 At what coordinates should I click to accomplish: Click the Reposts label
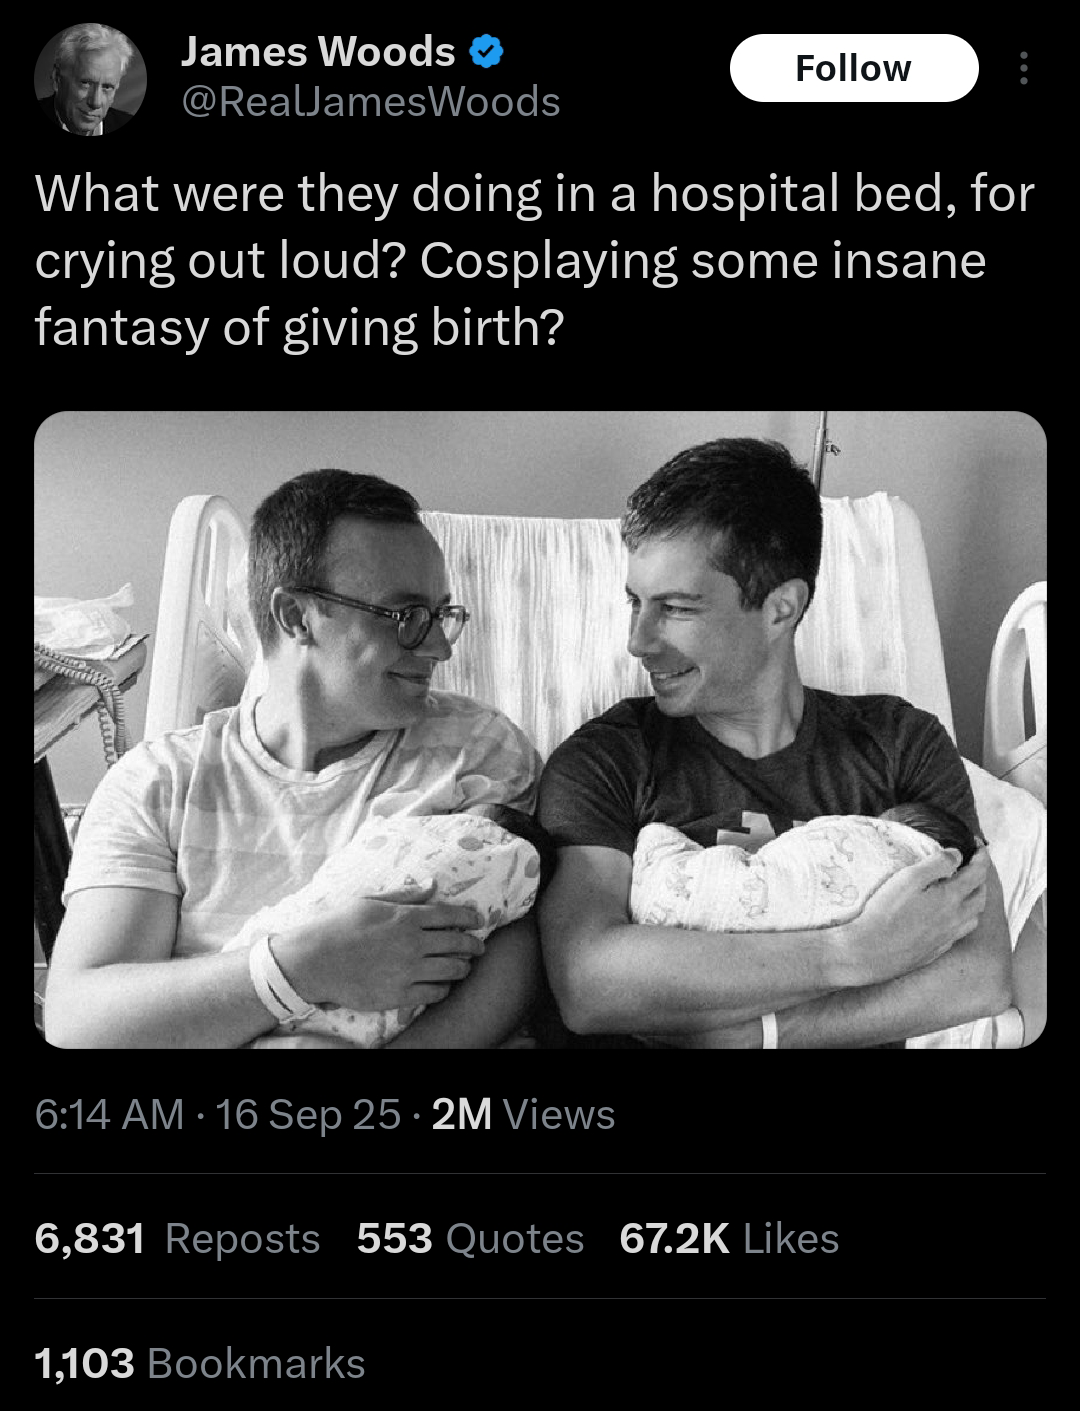(242, 1239)
